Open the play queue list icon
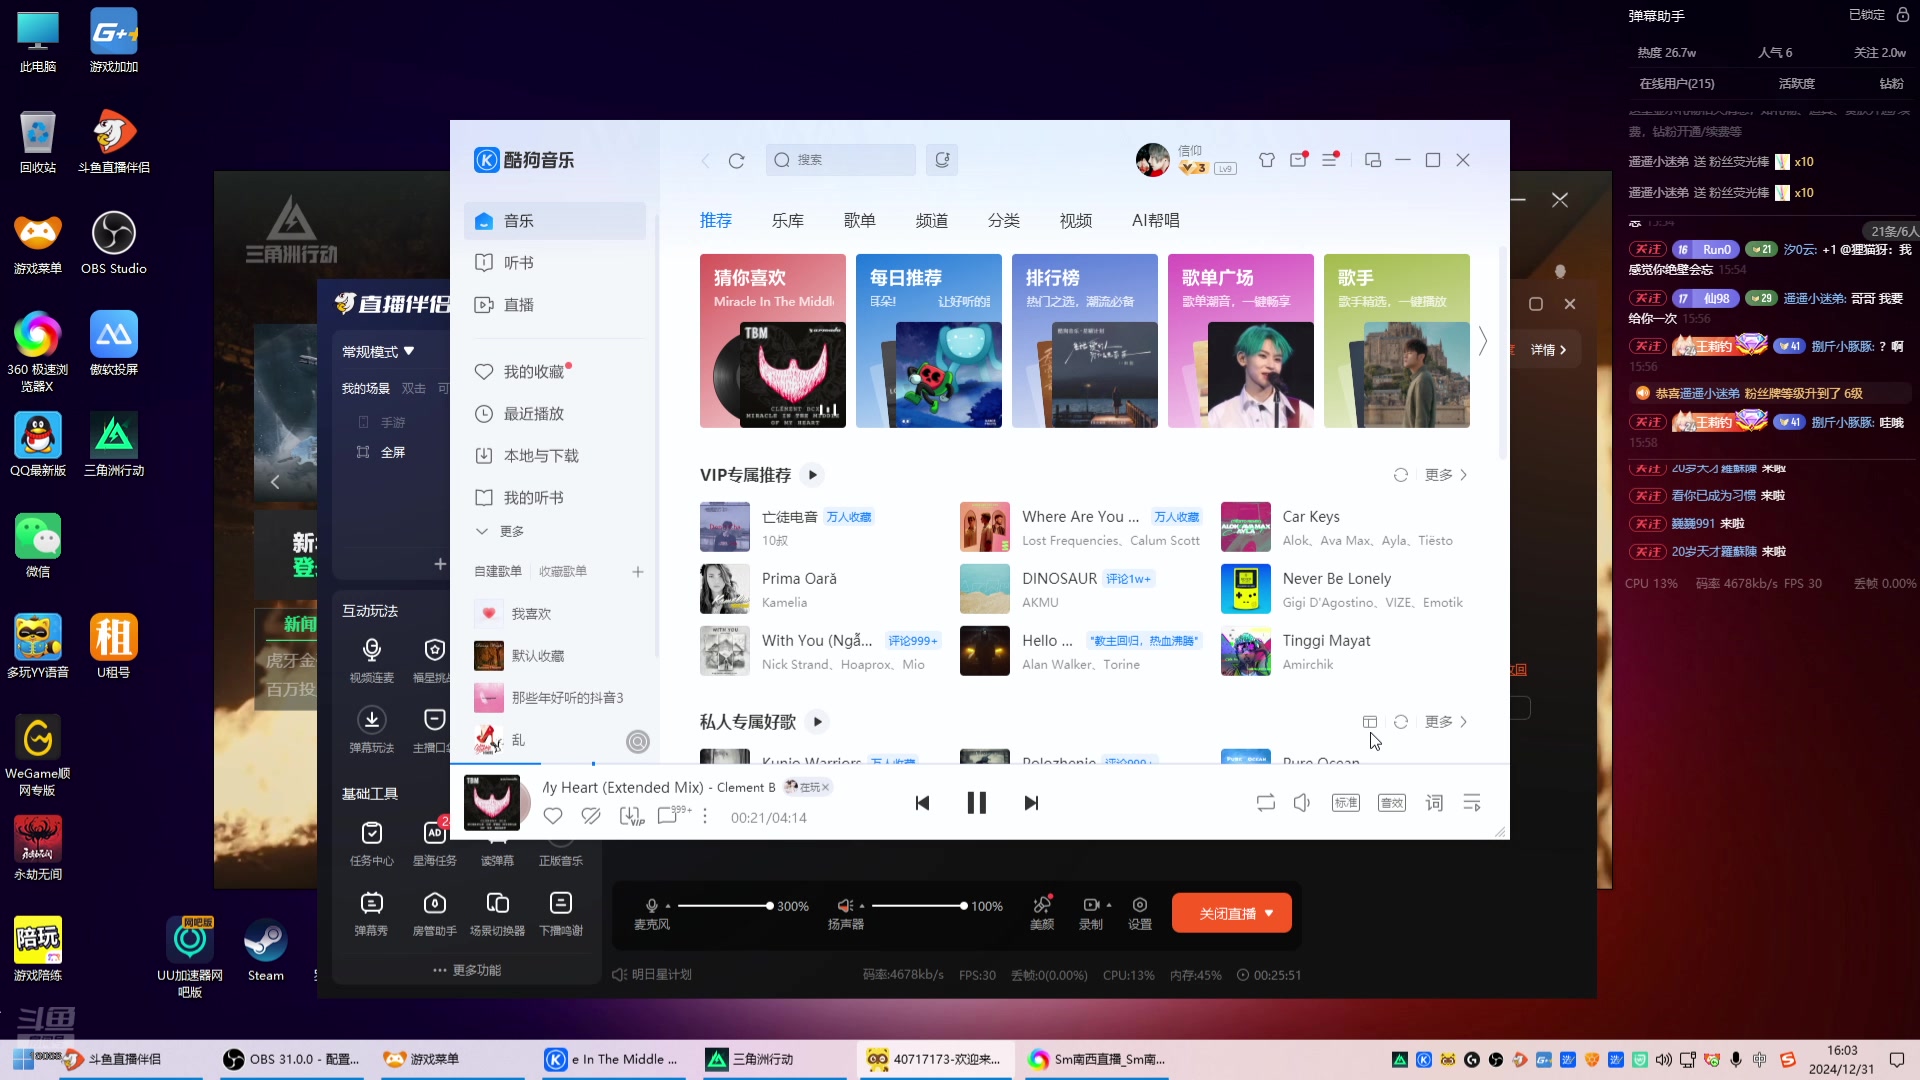 [1472, 803]
